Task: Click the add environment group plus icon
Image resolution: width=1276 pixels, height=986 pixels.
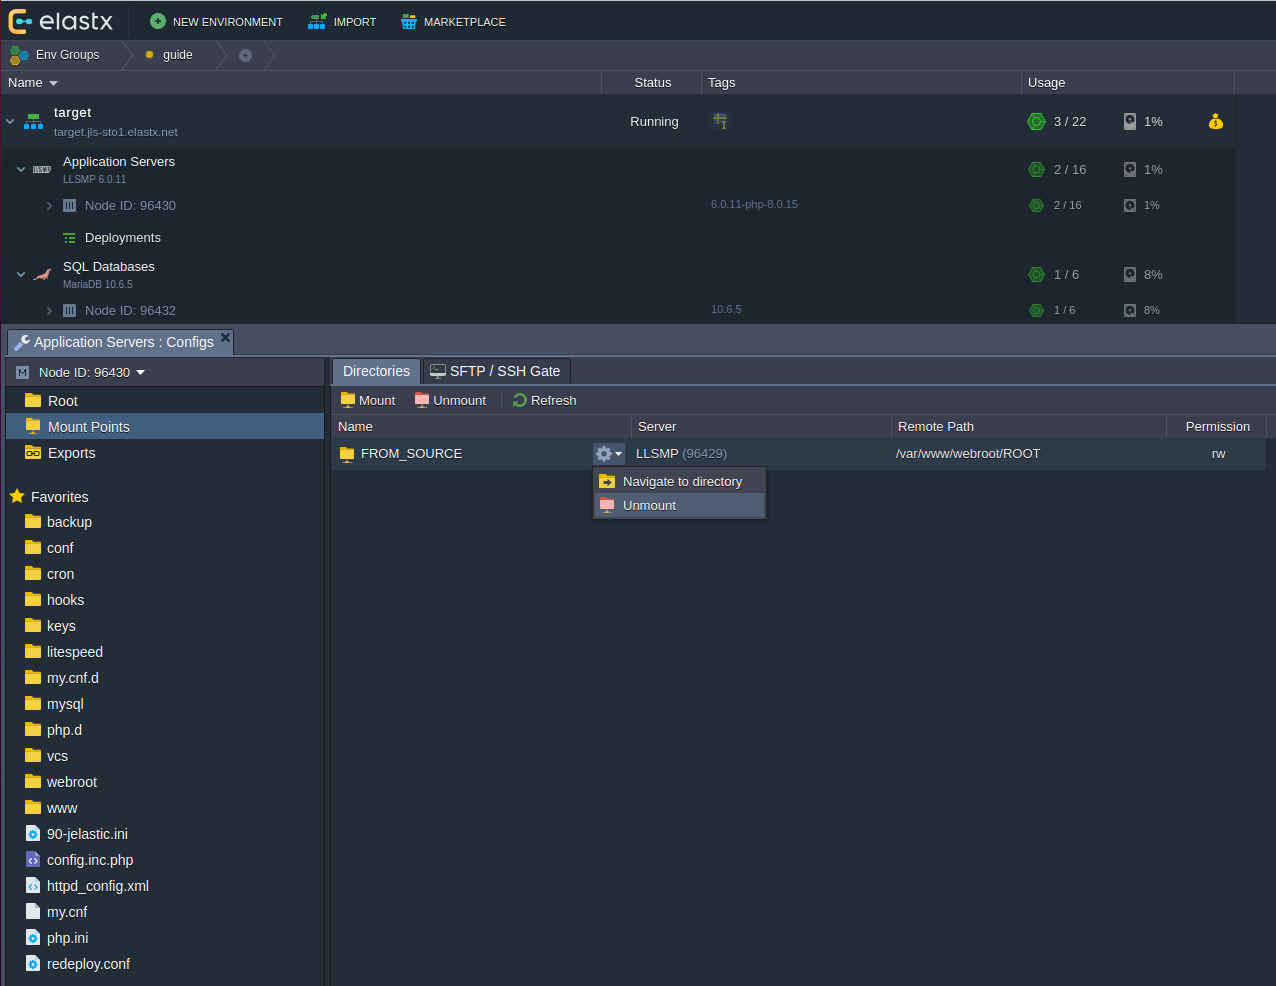Action: point(245,55)
